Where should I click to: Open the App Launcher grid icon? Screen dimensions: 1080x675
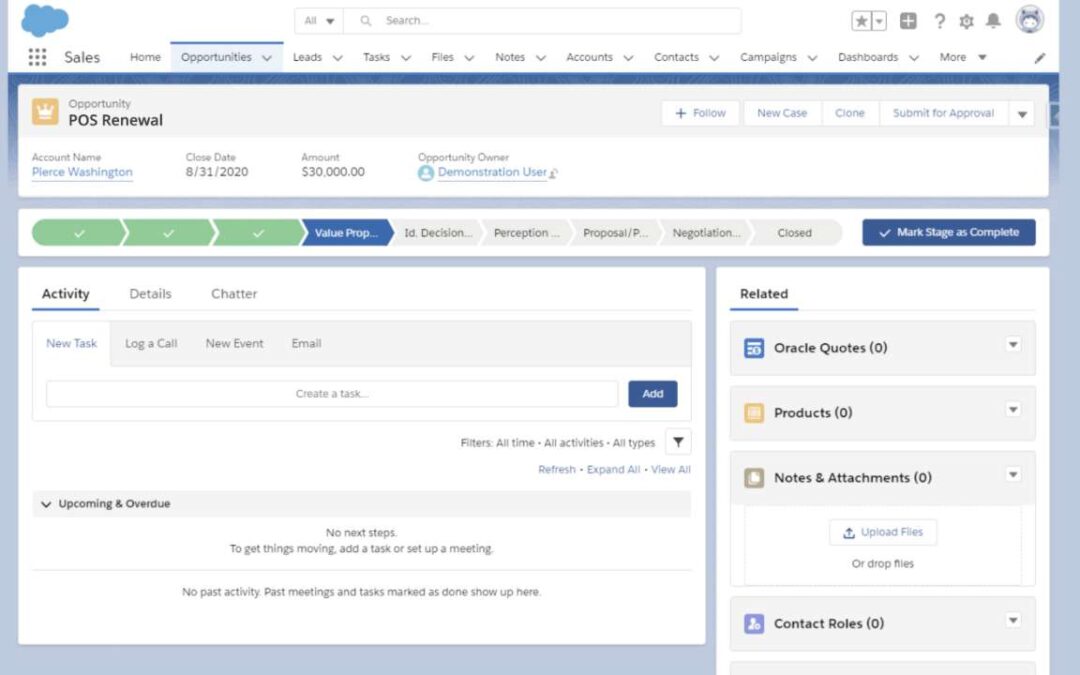pos(37,57)
